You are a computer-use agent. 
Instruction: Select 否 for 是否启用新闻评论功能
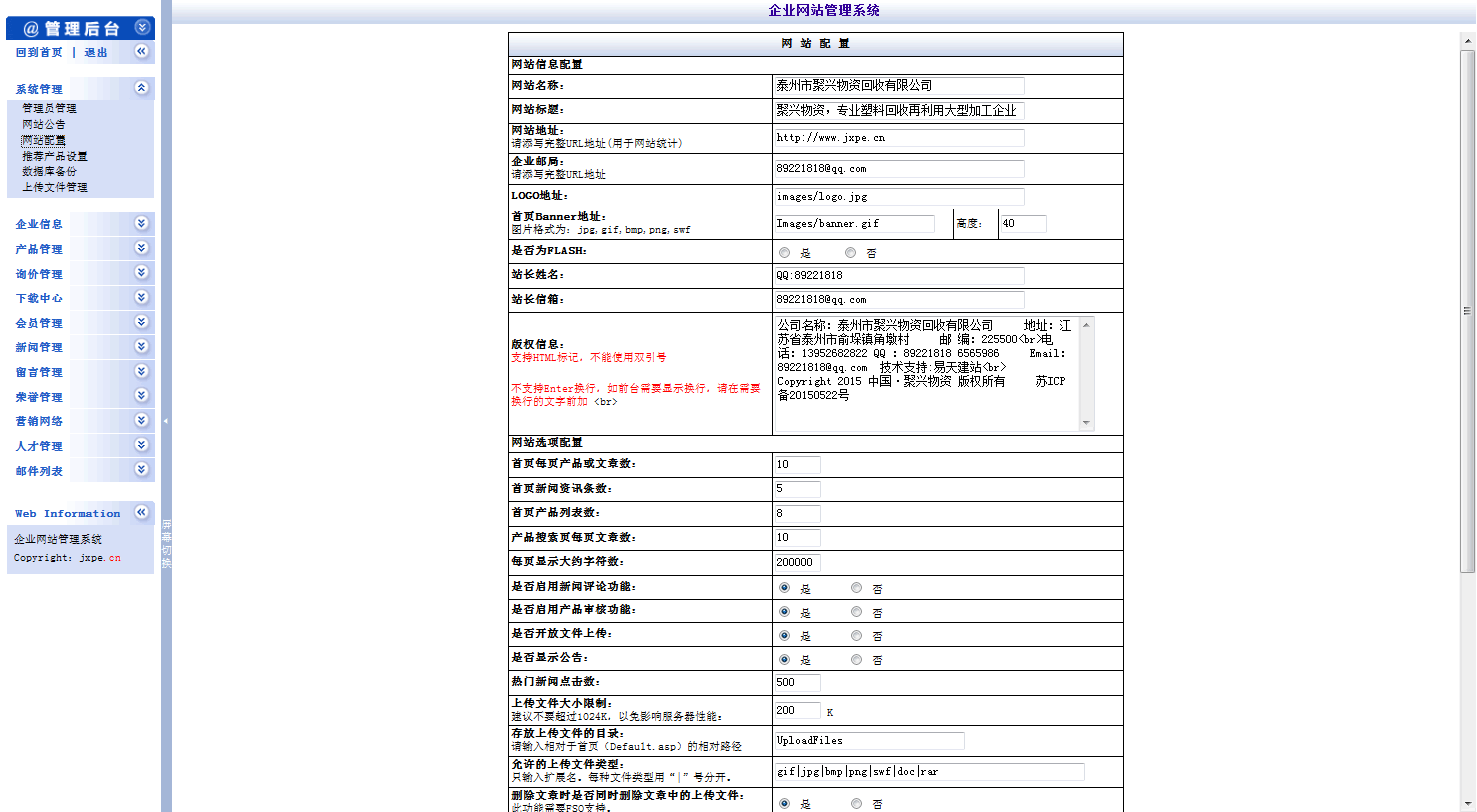[857, 588]
